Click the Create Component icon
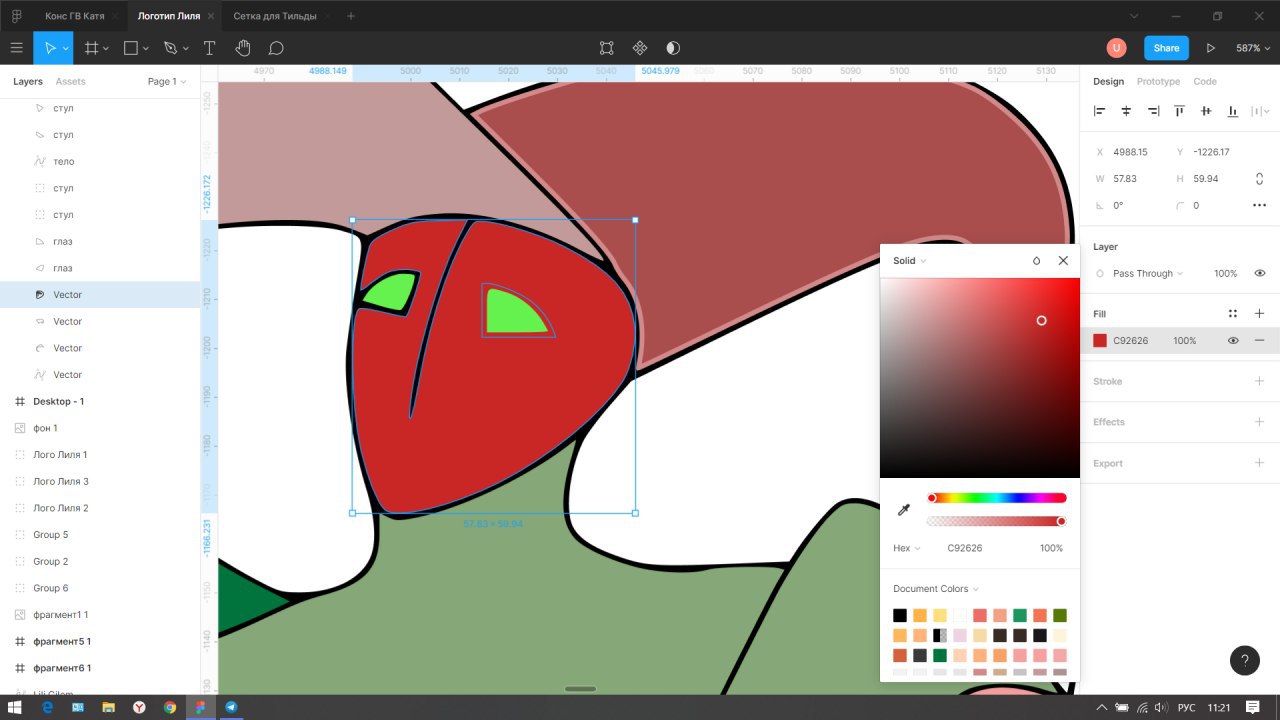The width and height of the screenshot is (1280, 720). click(640, 48)
